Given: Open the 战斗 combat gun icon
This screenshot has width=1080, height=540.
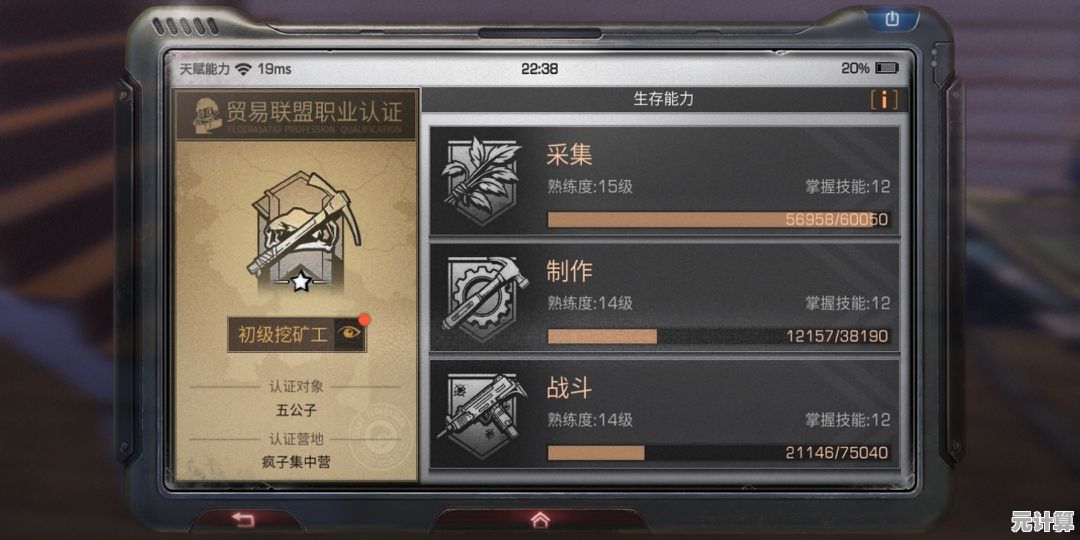Looking at the screenshot, I should (482, 415).
